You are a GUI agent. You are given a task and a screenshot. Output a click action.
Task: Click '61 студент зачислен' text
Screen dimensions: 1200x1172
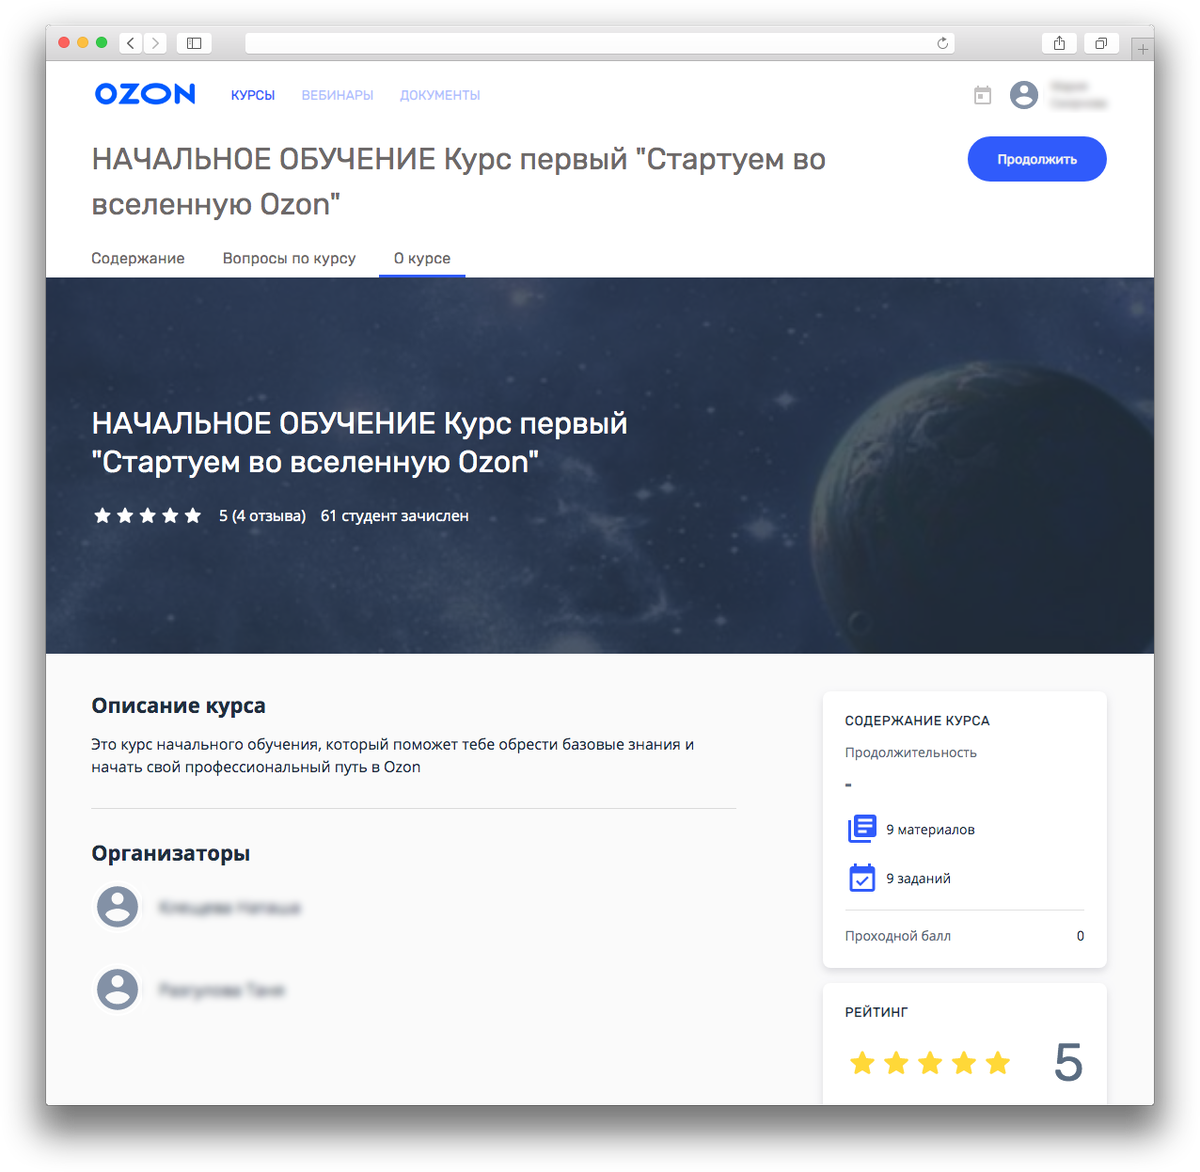click(x=394, y=516)
